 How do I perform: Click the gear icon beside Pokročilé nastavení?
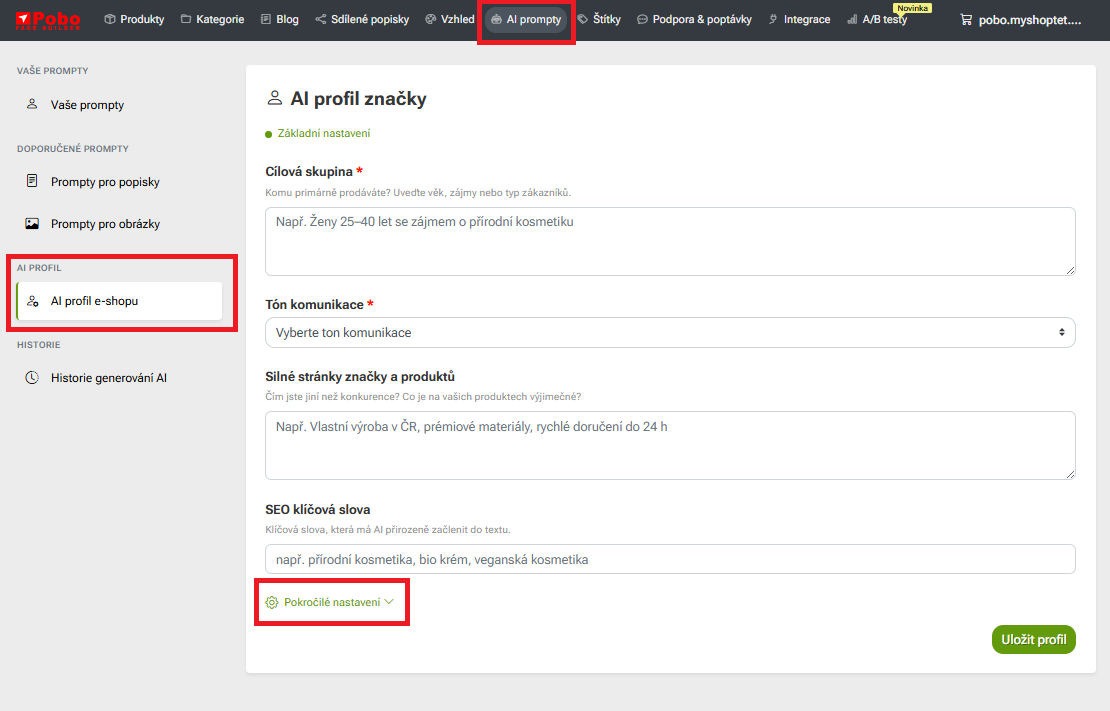pos(272,602)
